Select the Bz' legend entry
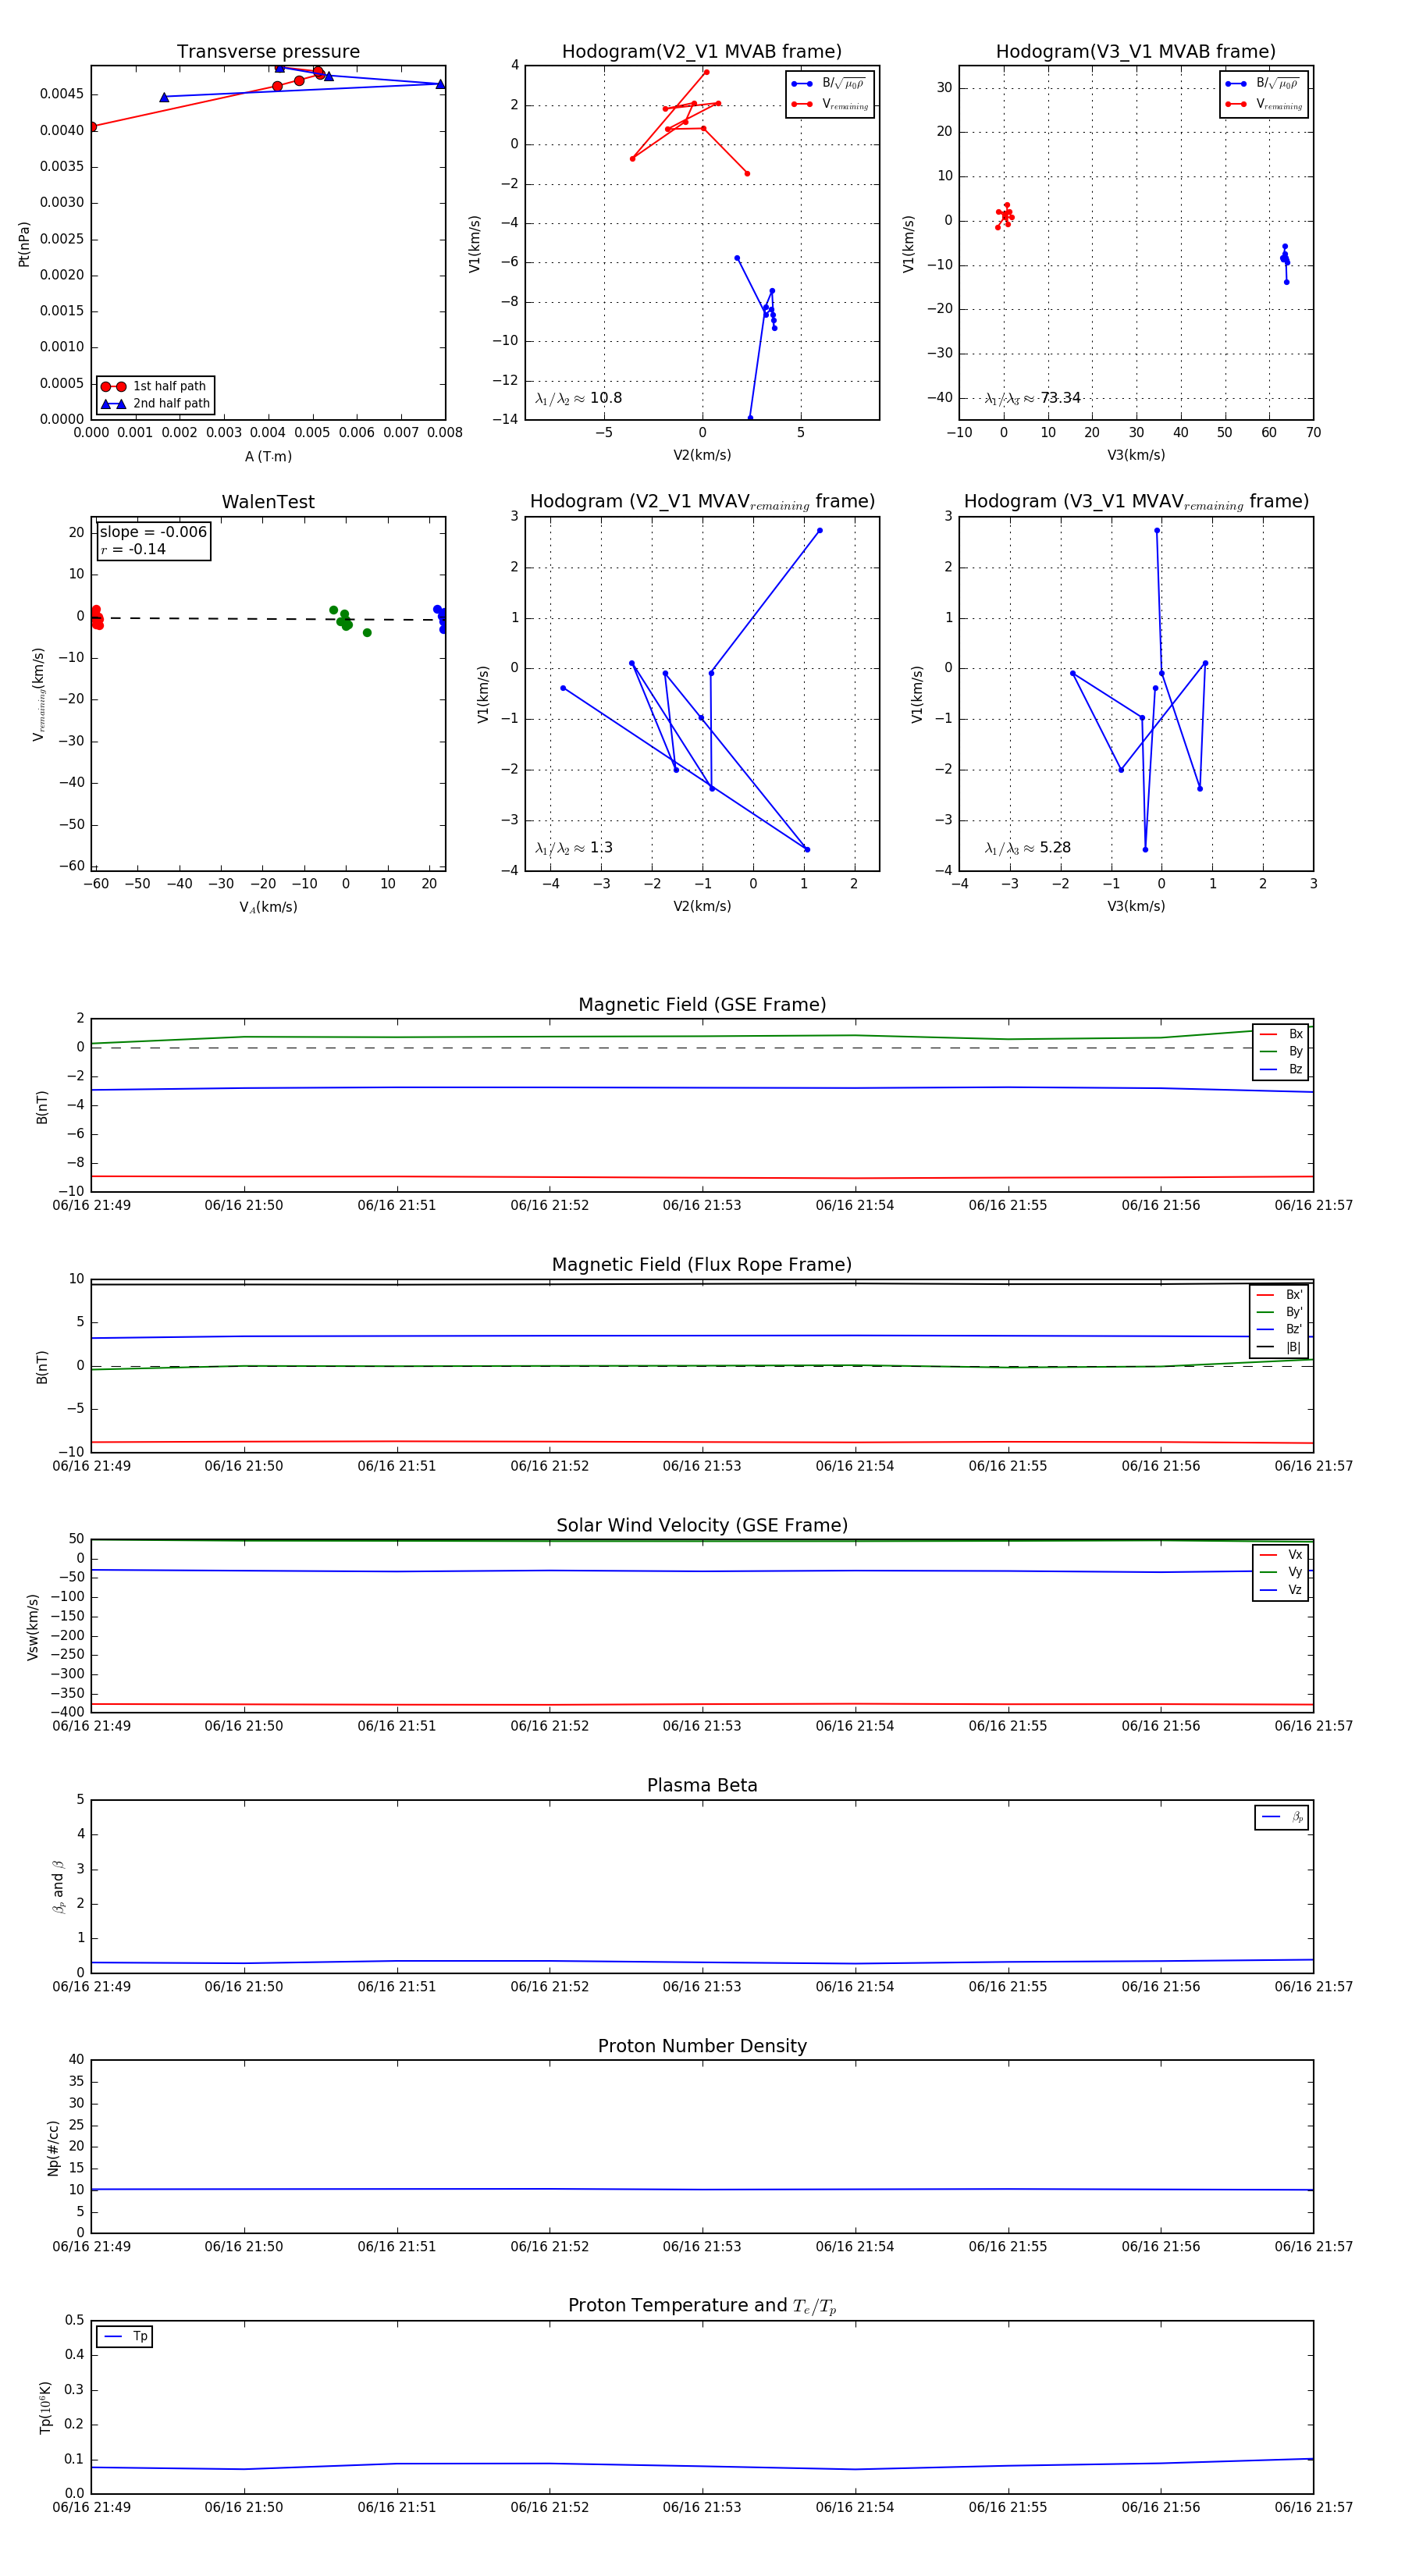Image resolution: width=1405 pixels, height=2576 pixels. click(1280, 1329)
